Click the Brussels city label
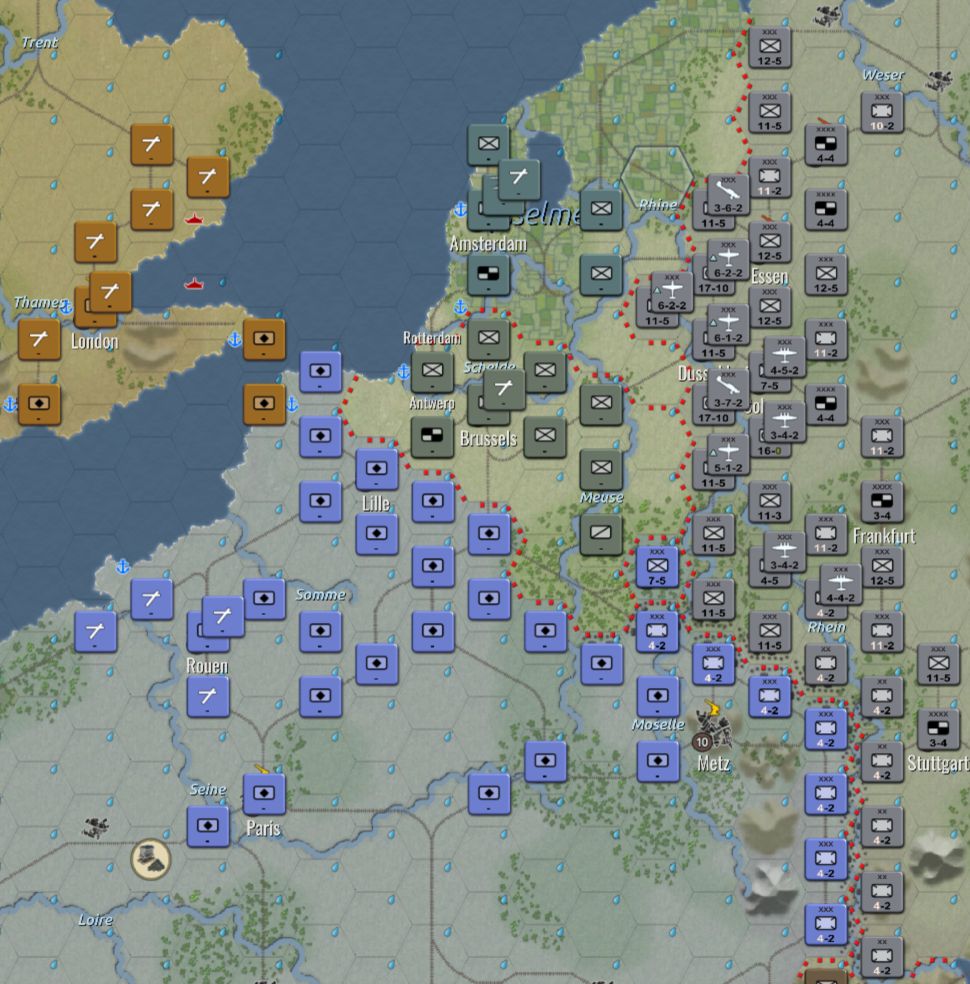This screenshot has width=970, height=984. pos(488,438)
